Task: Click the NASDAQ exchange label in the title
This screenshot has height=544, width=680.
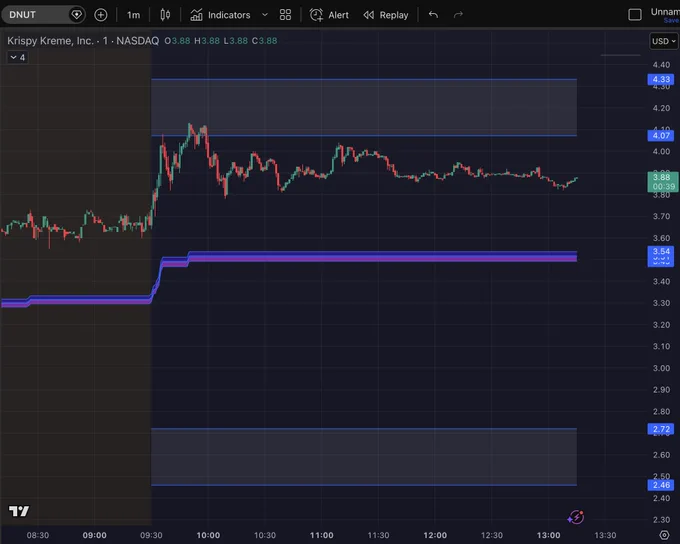Action: pyautogui.click(x=137, y=41)
